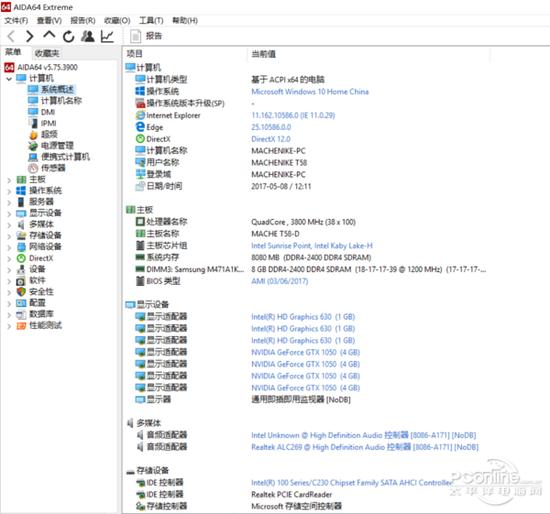Click the 项目 column header
550x514 pixels.
pos(134,54)
